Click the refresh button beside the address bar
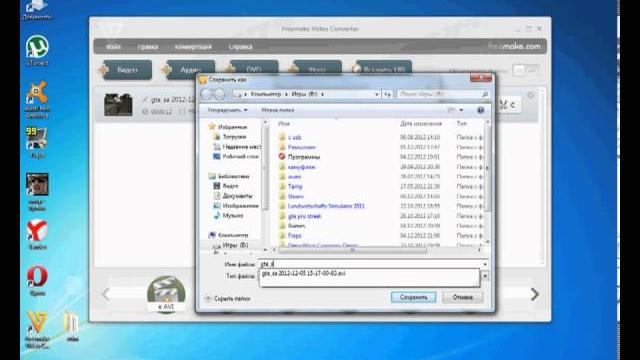Screen dimensions: 640x360 pos(387,94)
